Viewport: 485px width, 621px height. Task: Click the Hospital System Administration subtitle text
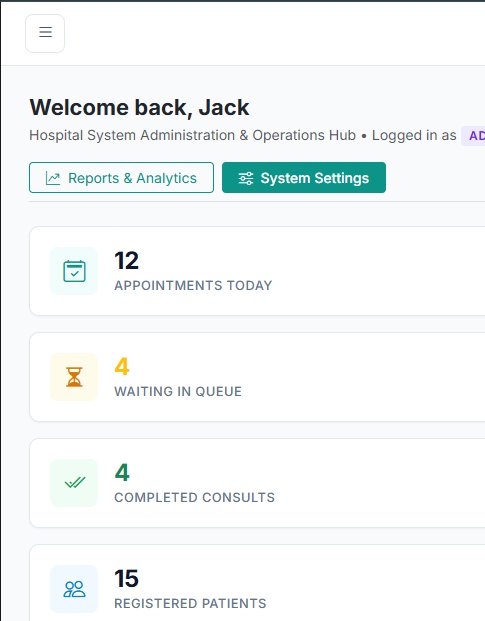point(192,135)
